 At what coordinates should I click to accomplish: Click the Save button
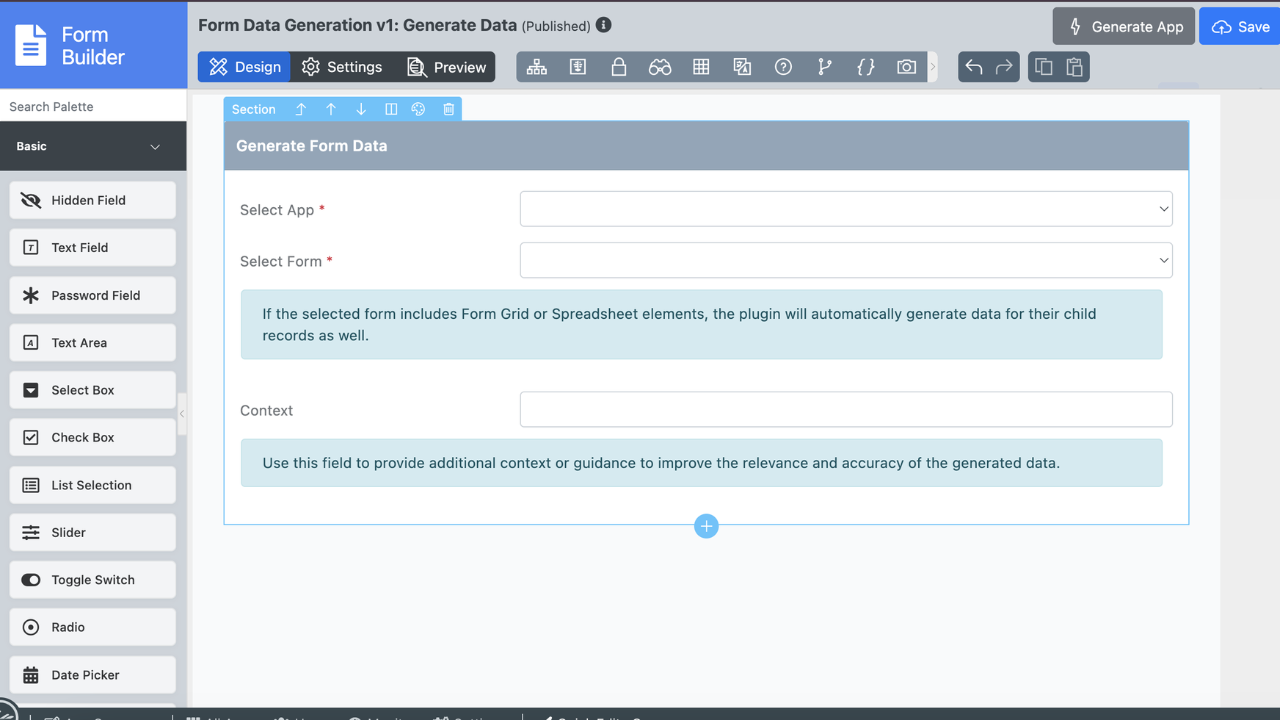coord(1240,27)
